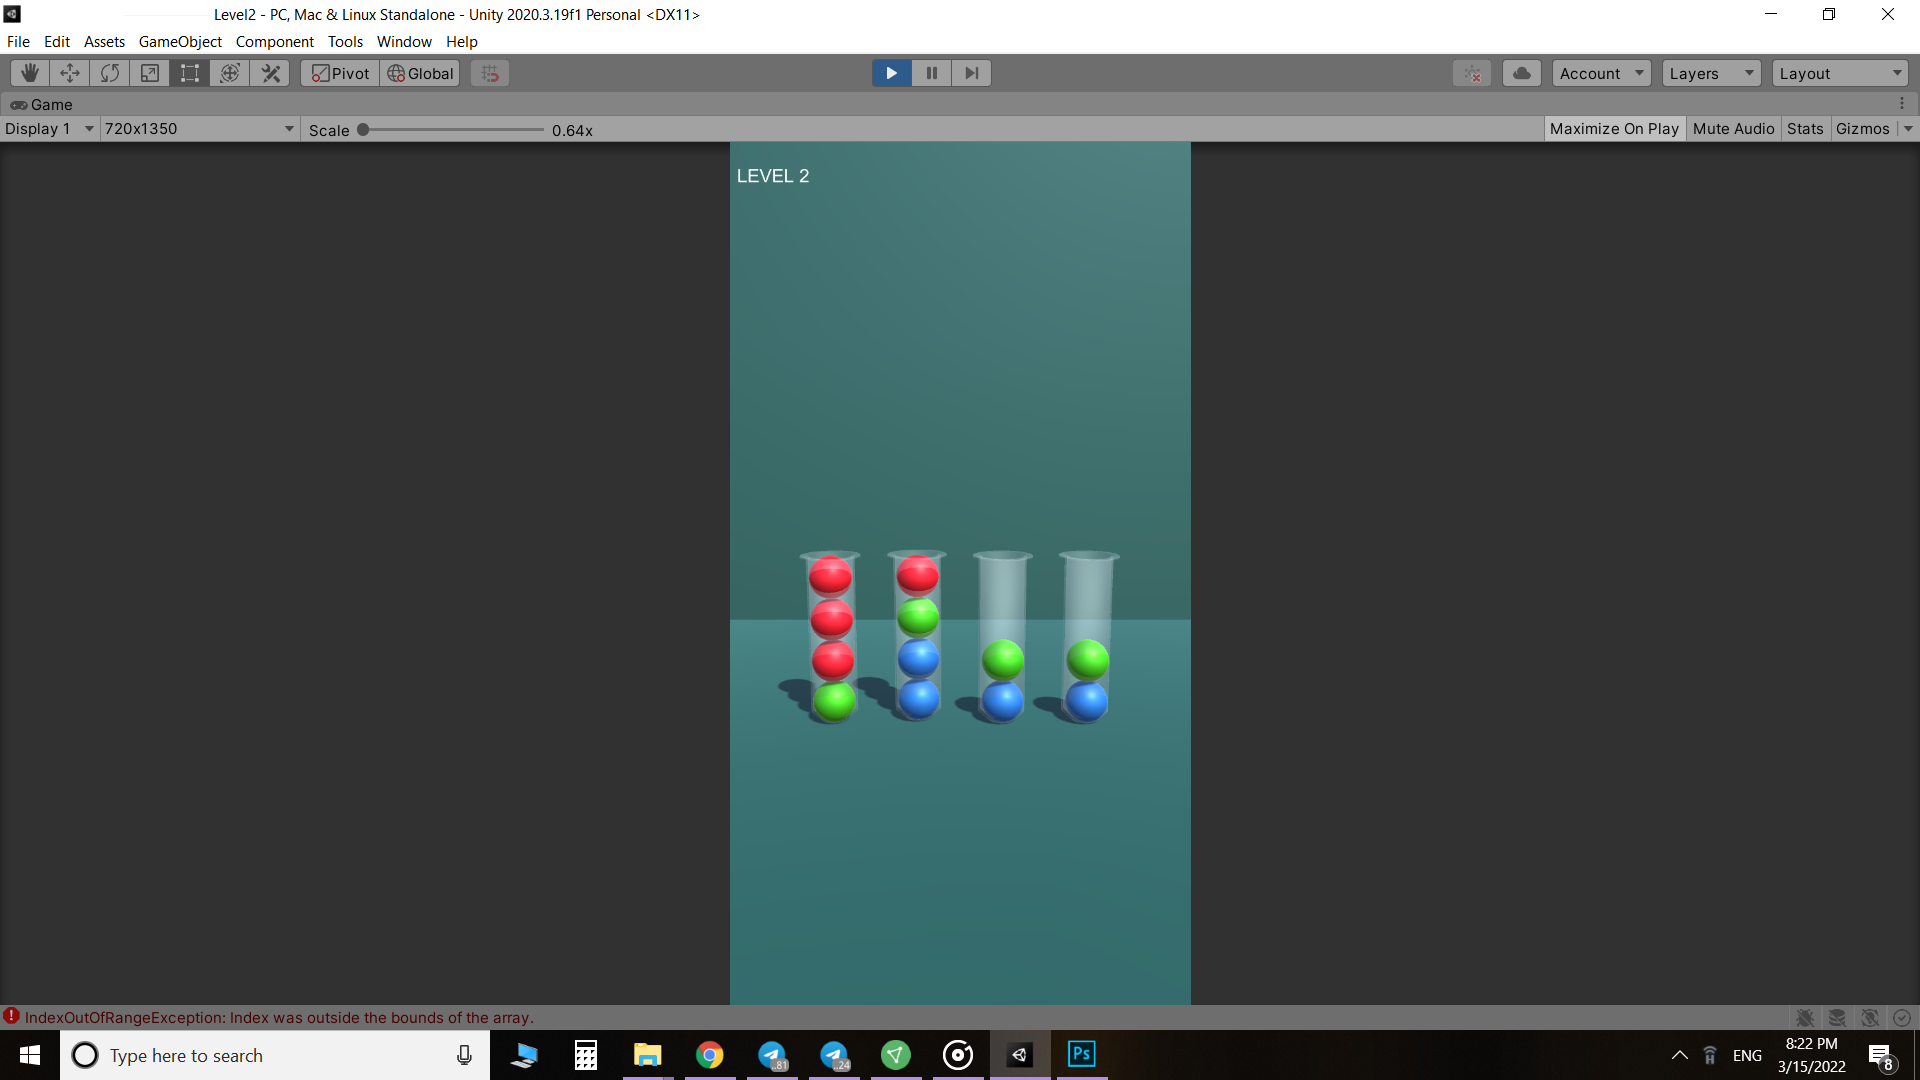Toggle Maximize On Play
Viewport: 1920px width, 1080px height.
(1614, 129)
